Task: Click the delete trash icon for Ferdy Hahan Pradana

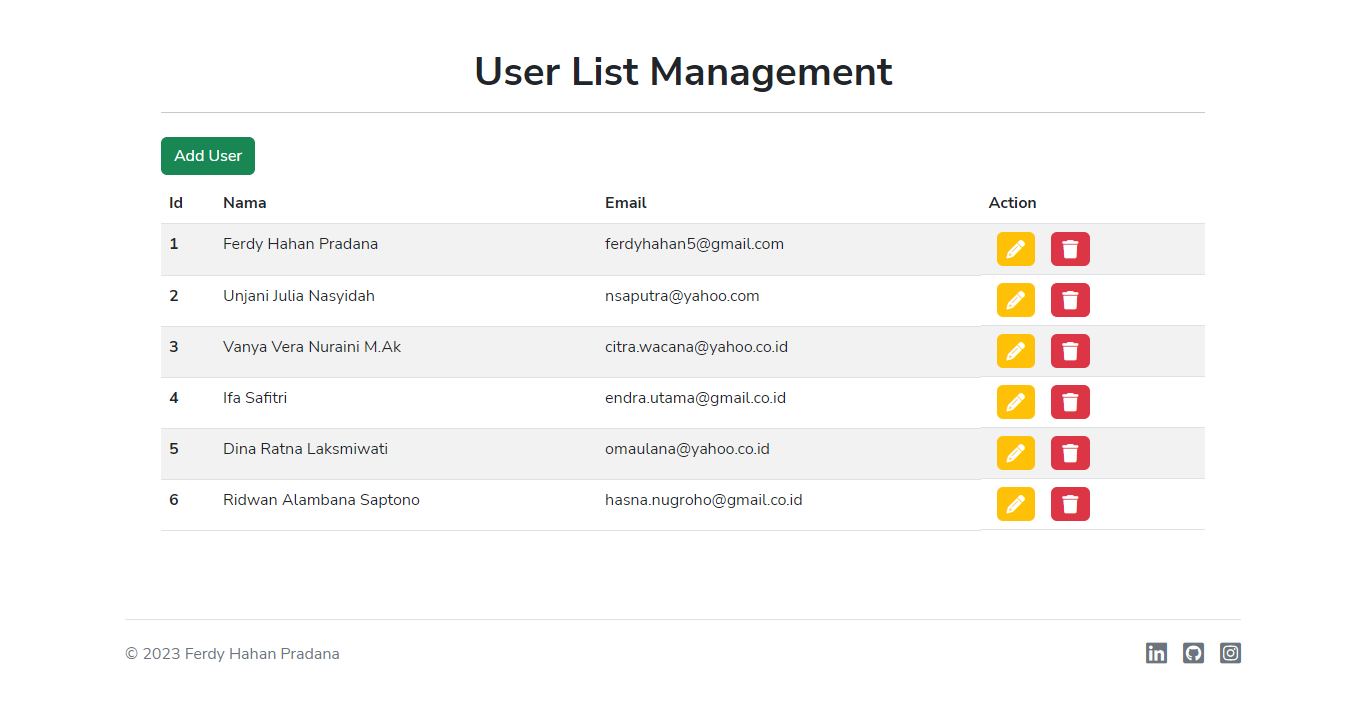Action: coord(1070,248)
